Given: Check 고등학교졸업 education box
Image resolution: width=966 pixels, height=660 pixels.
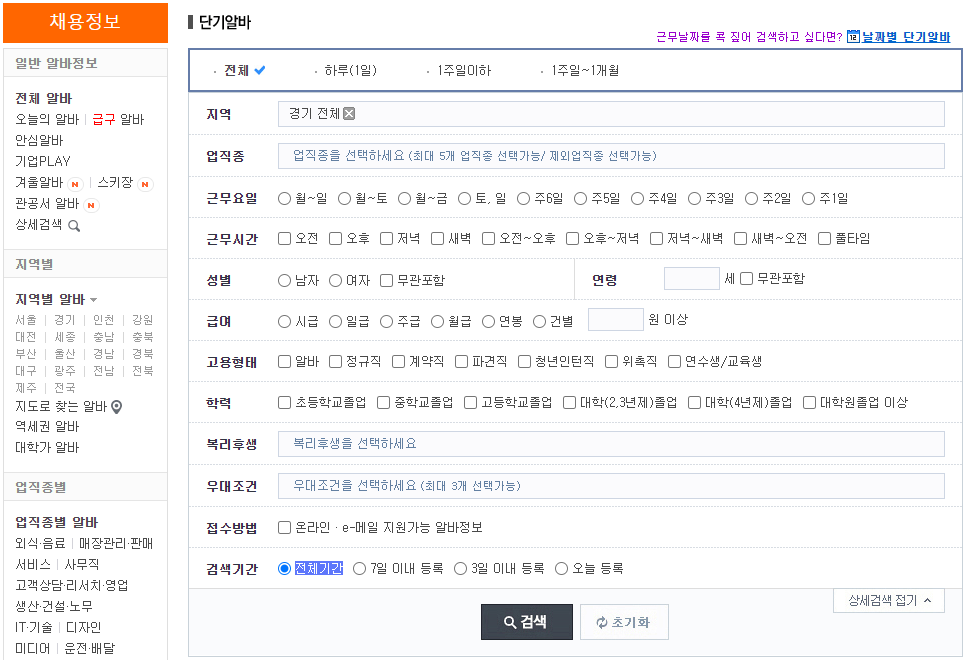Looking at the screenshot, I should pyautogui.click(x=470, y=402).
